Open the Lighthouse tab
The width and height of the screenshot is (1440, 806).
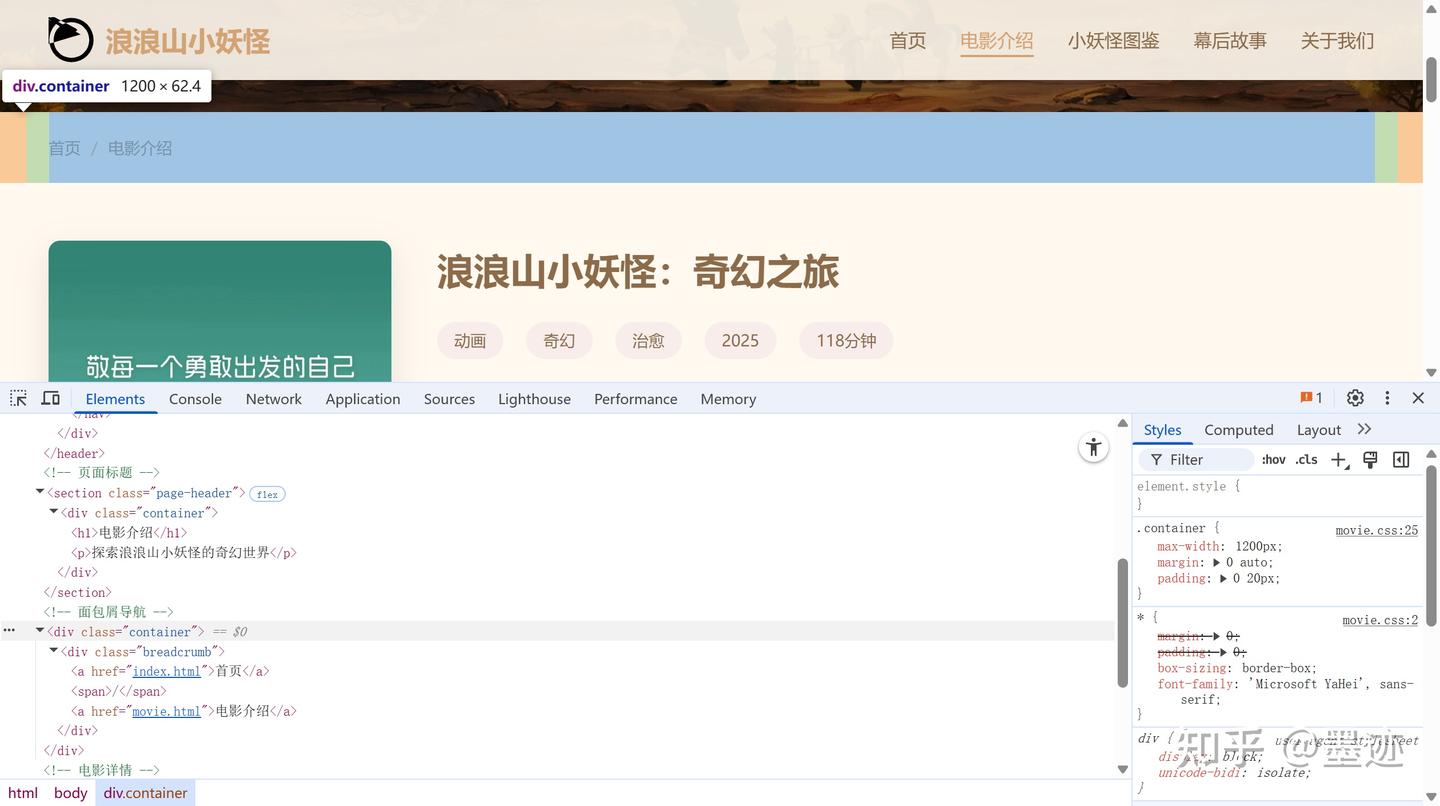pyautogui.click(x=535, y=398)
